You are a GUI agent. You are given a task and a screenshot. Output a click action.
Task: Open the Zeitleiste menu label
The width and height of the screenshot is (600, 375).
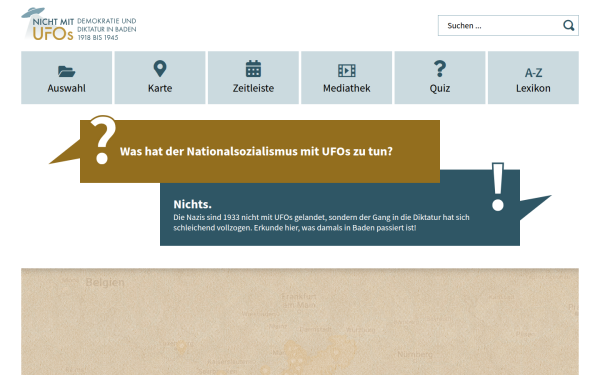tap(253, 88)
